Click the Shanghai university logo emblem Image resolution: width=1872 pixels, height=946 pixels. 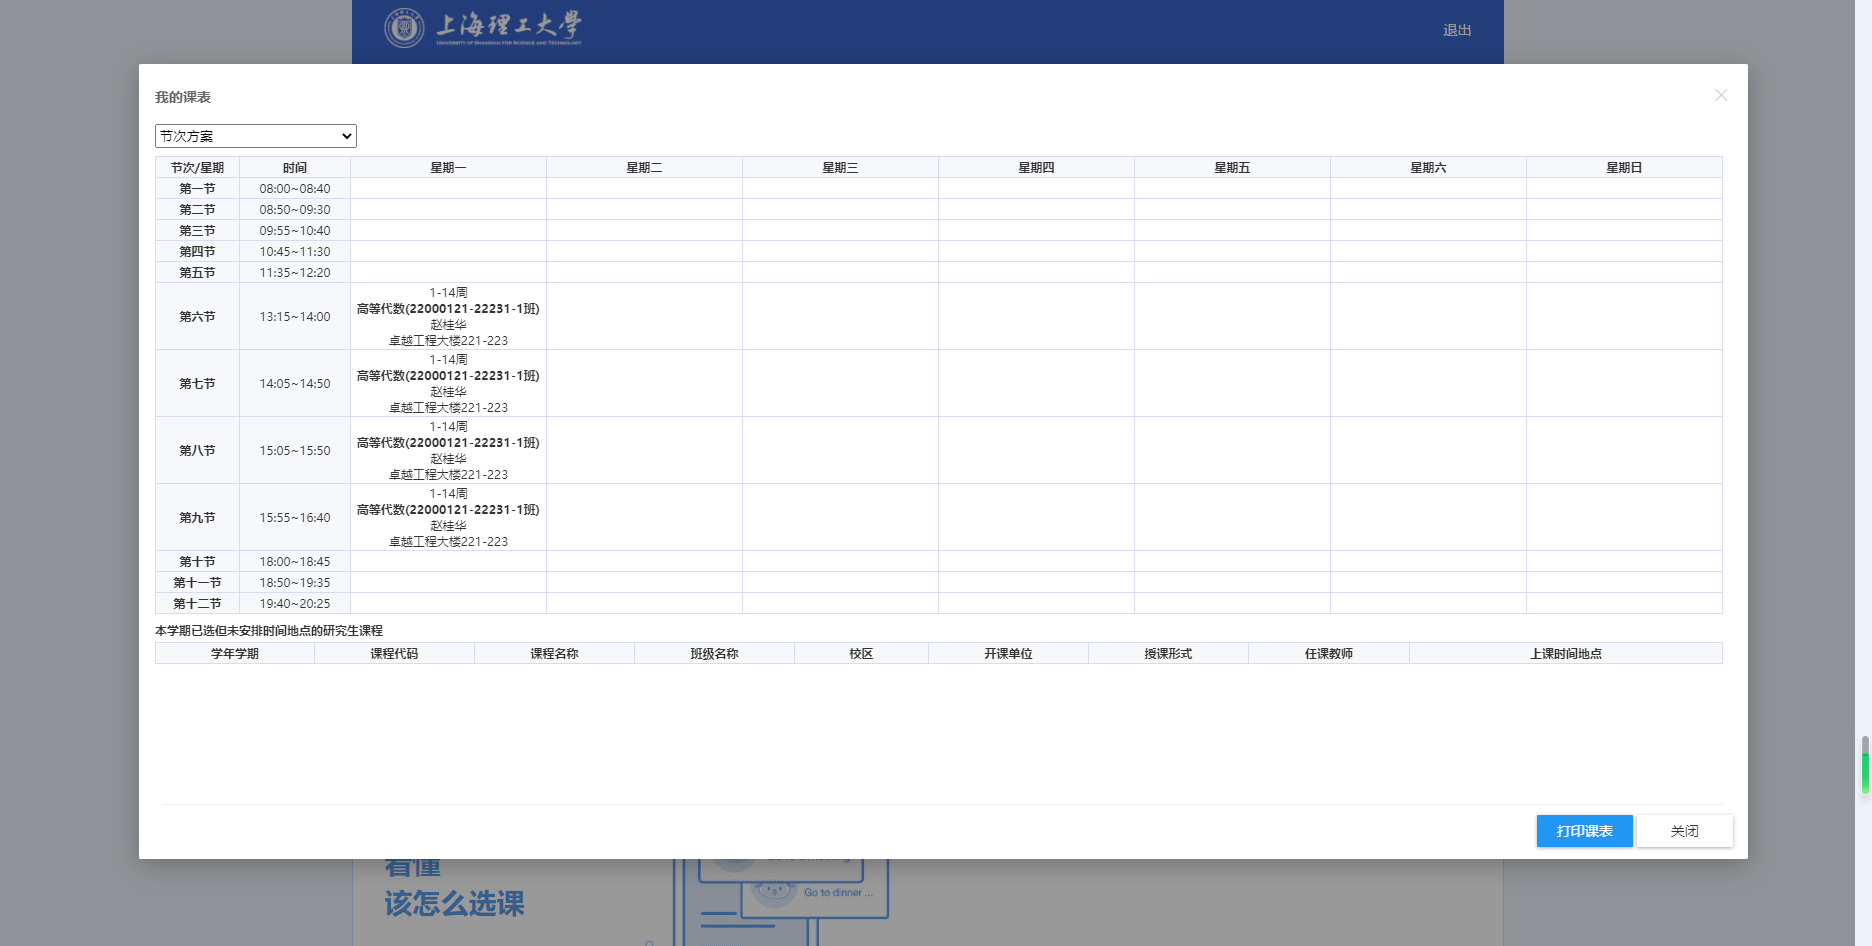[404, 28]
